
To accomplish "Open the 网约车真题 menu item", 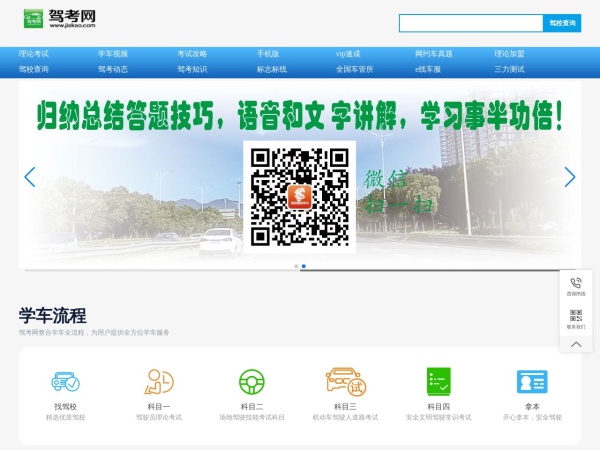I will (434, 54).
